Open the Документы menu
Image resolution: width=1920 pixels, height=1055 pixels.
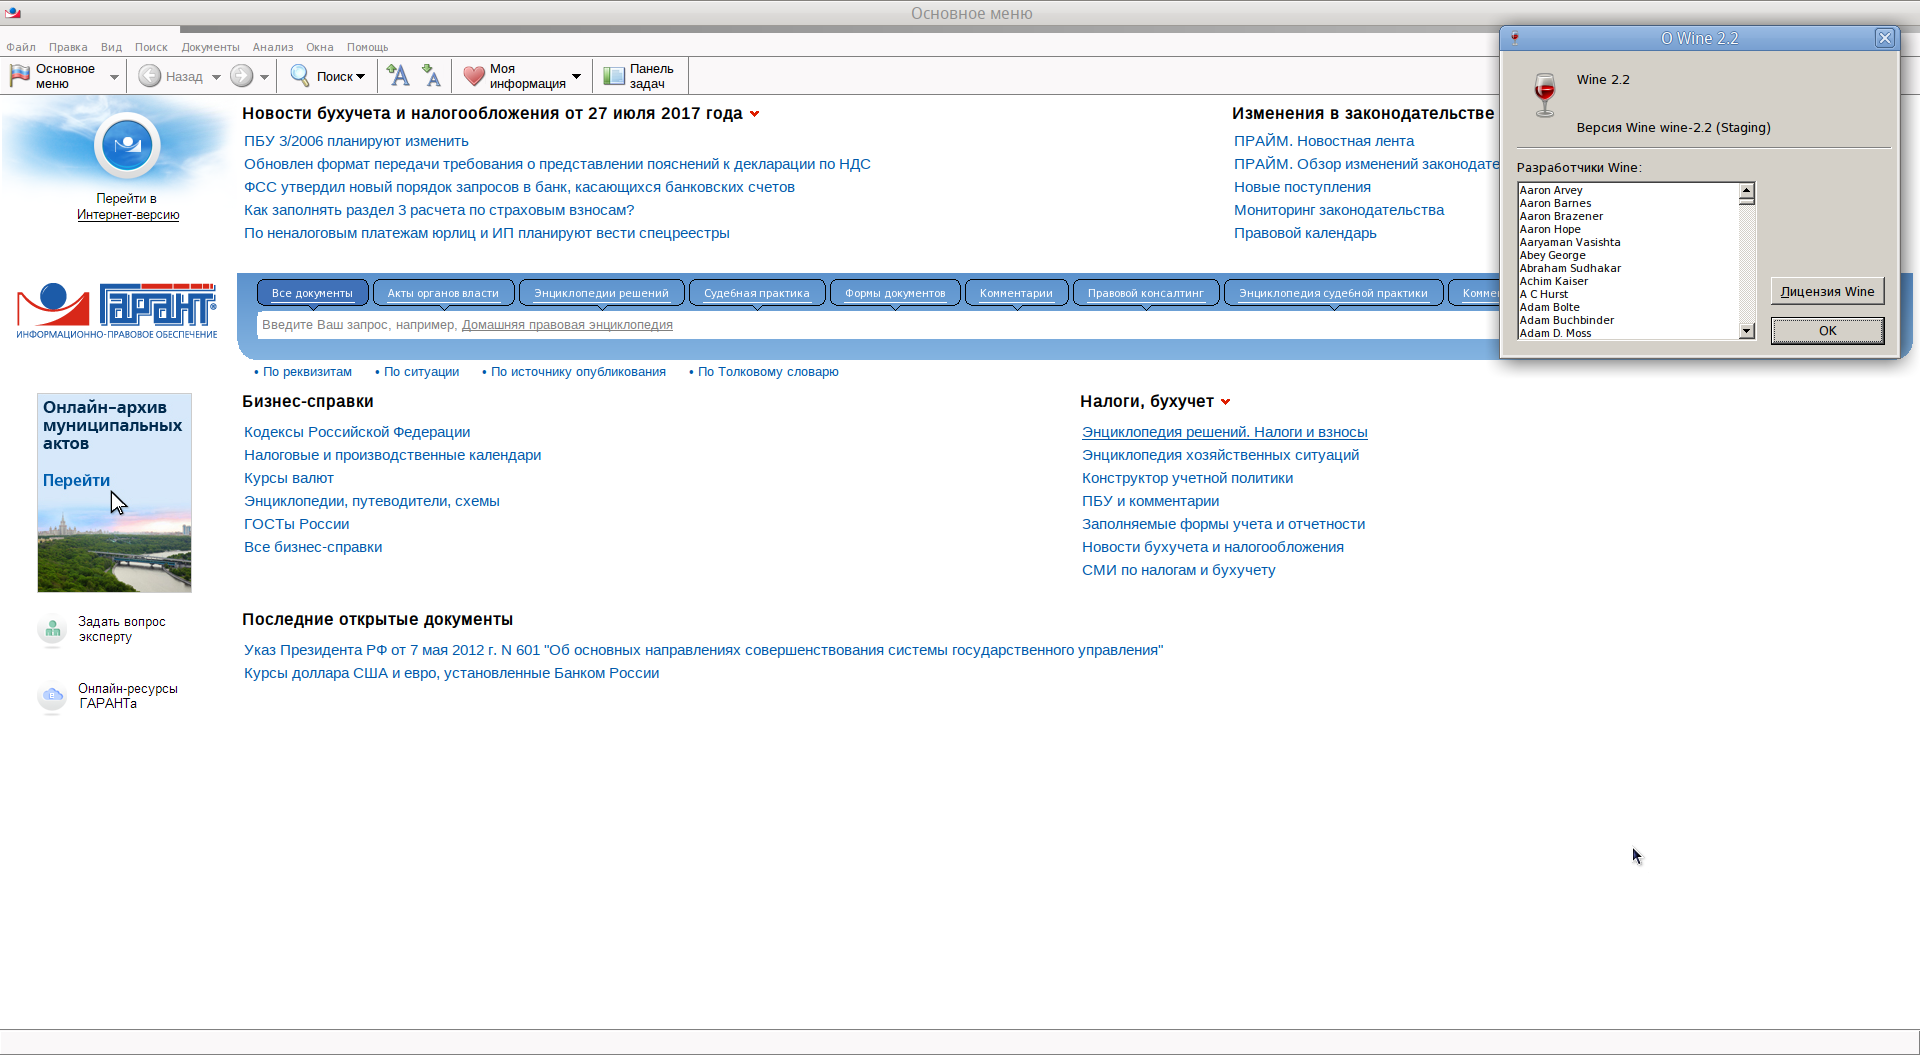[x=210, y=47]
